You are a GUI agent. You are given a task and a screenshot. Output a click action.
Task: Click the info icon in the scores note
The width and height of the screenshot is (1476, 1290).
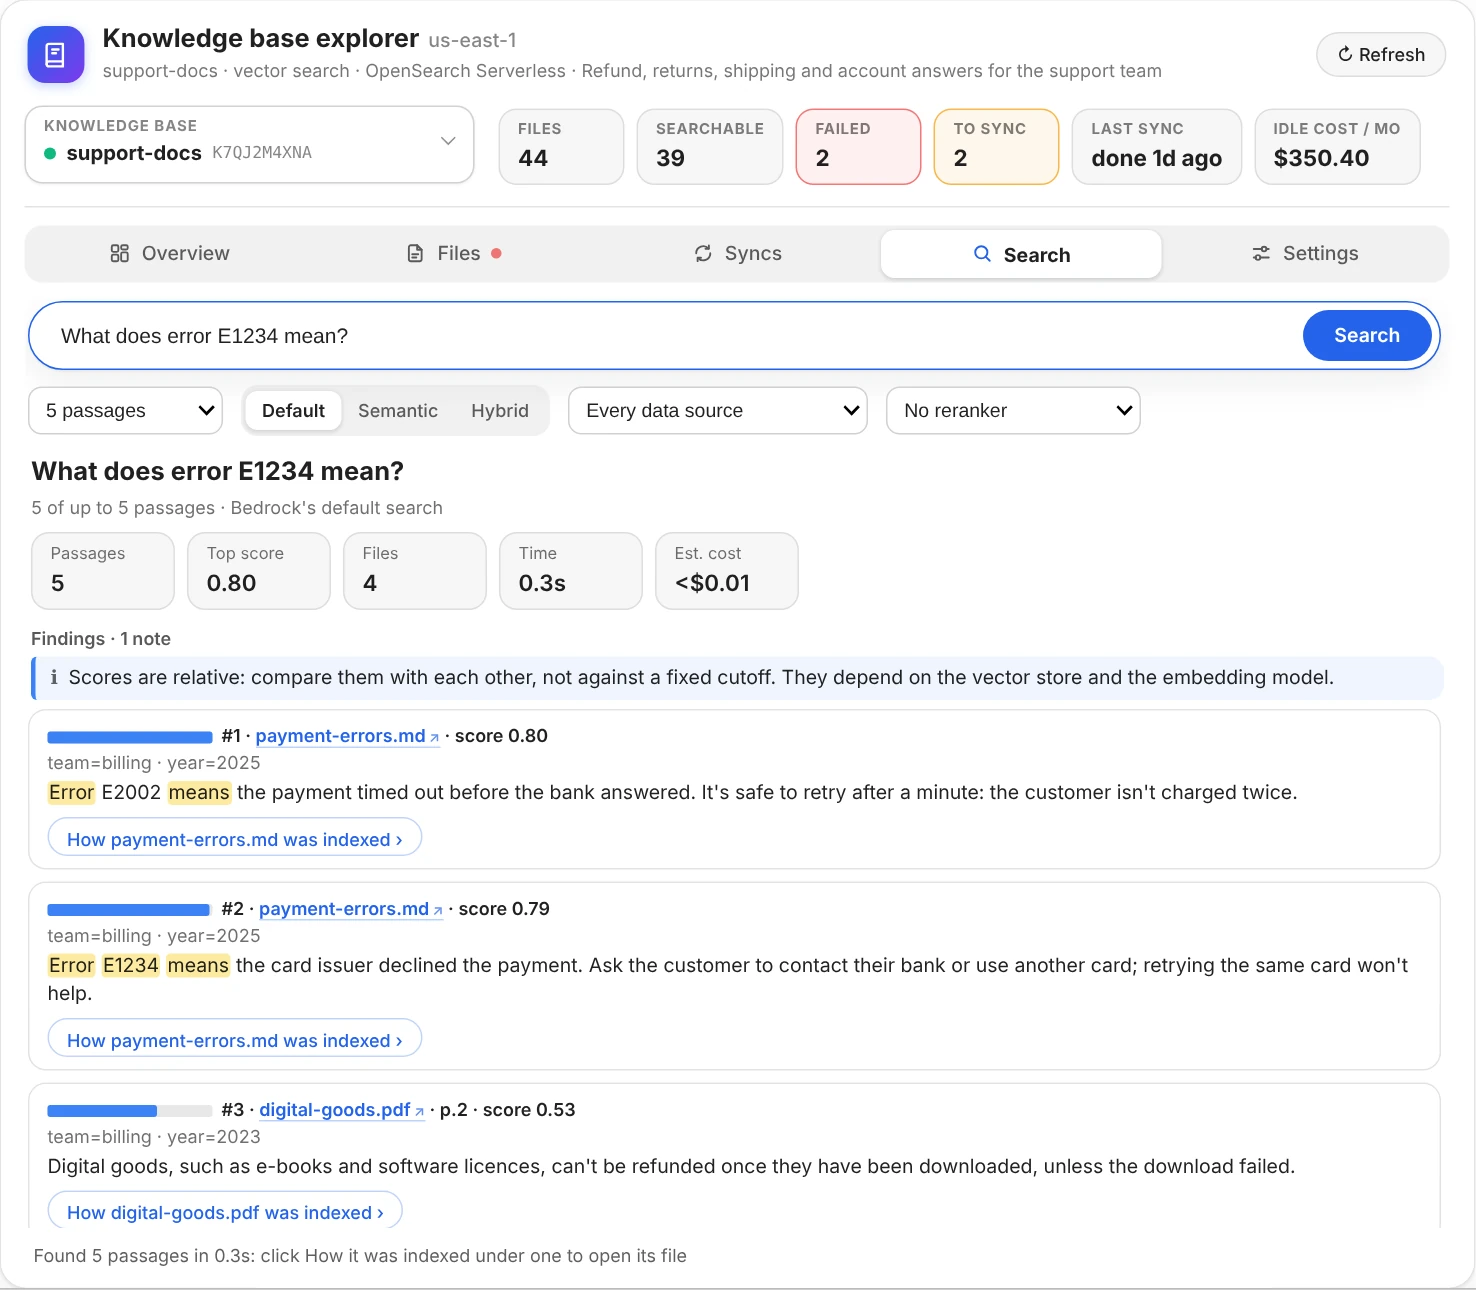click(53, 678)
